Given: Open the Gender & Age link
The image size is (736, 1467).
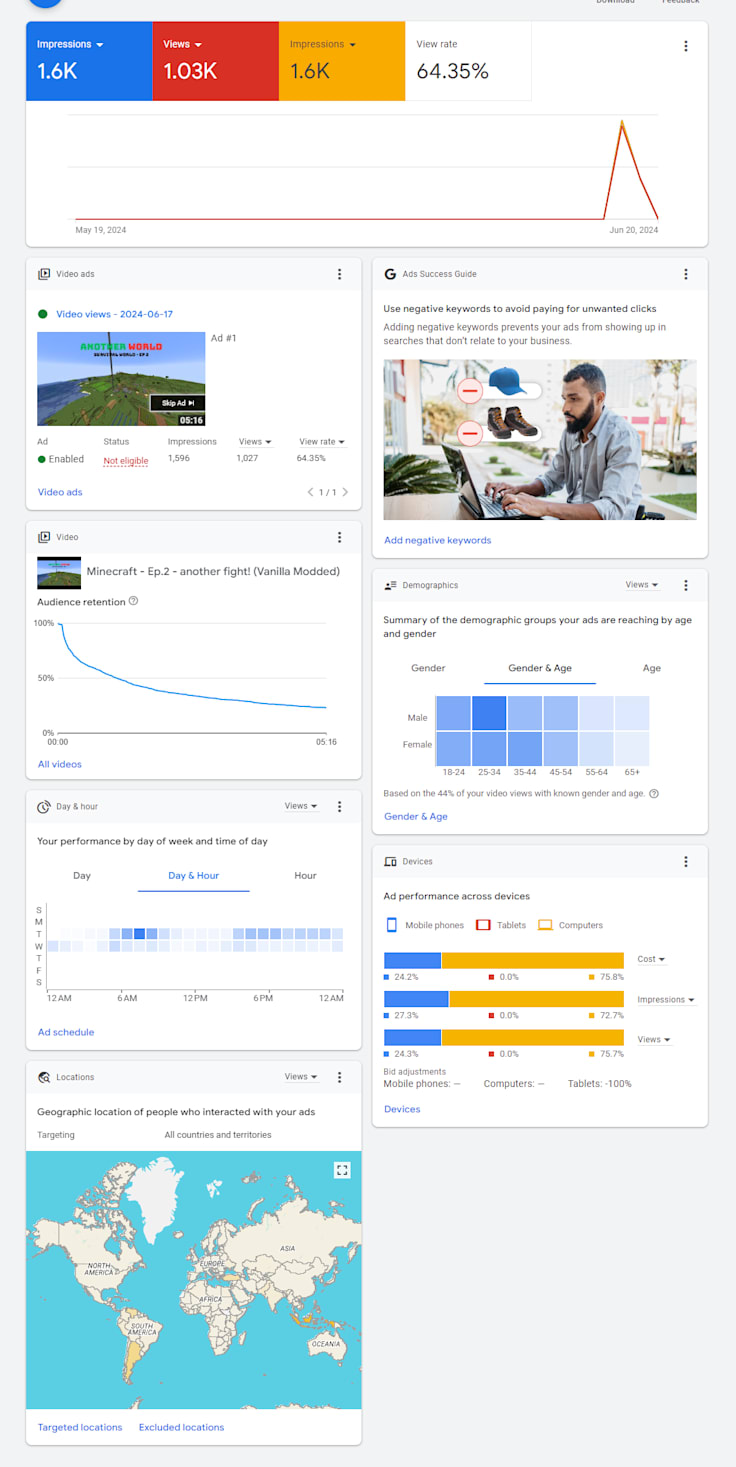Looking at the screenshot, I should pyautogui.click(x=416, y=816).
